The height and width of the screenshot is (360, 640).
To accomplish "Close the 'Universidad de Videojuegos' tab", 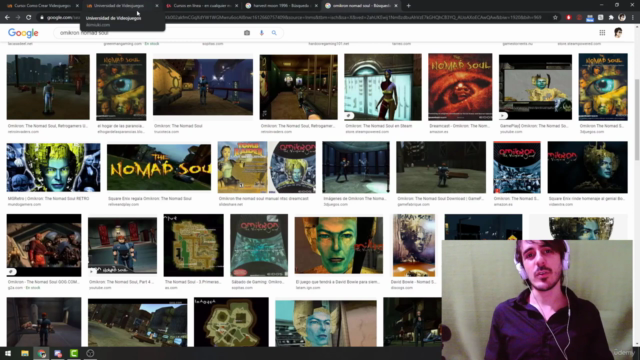I will click(157, 6).
